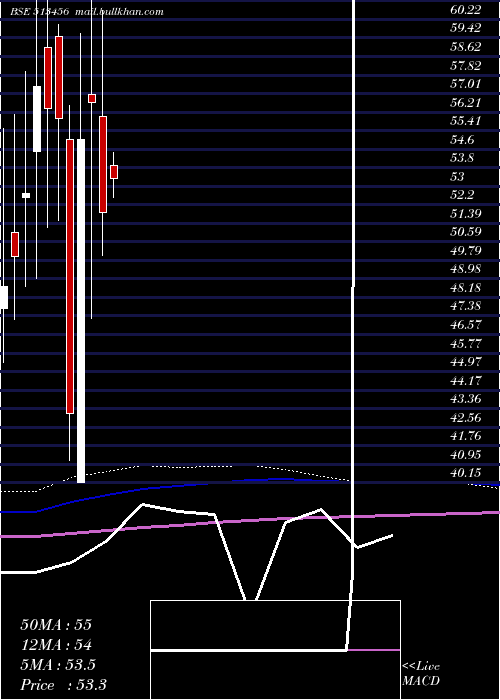Click the purple moving average line
This screenshot has width=500, height=700.
tap(250, 521)
